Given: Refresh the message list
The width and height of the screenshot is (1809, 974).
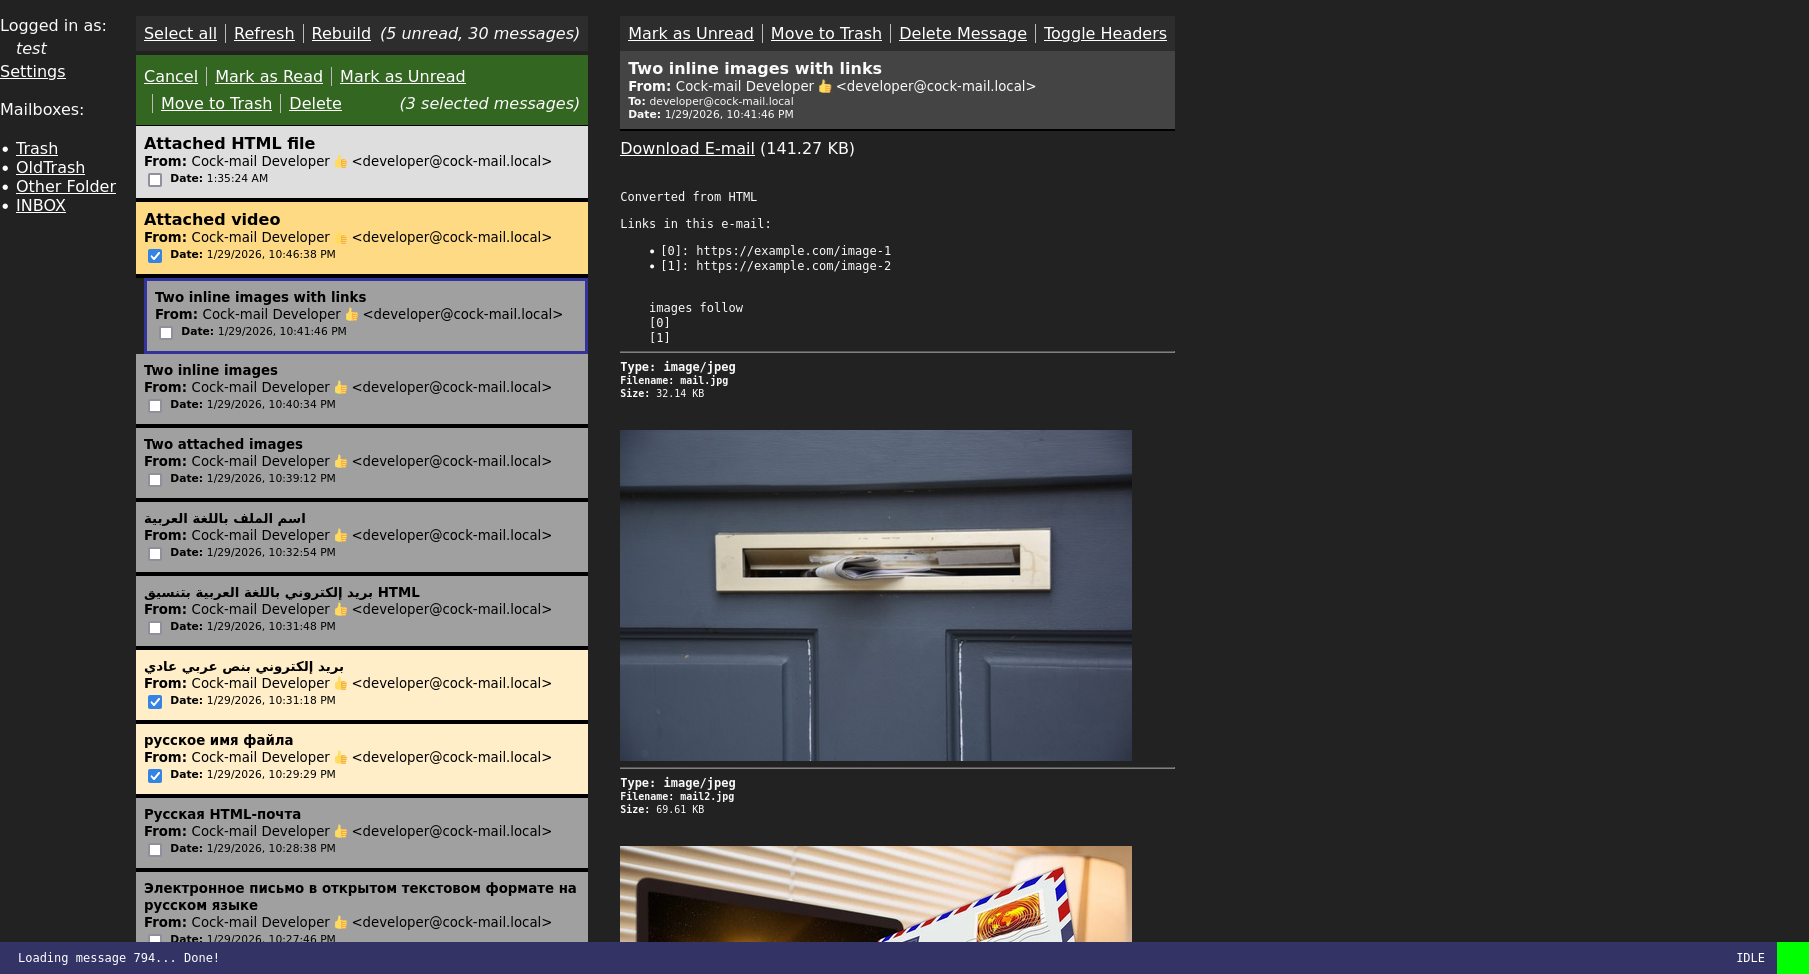Looking at the screenshot, I should pyautogui.click(x=264, y=33).
